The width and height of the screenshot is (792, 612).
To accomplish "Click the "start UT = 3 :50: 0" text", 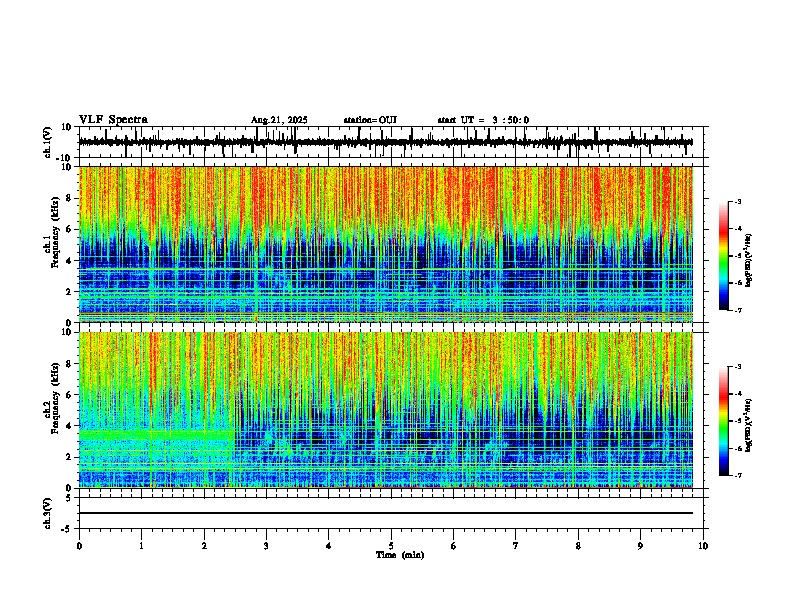I will pos(483,120).
